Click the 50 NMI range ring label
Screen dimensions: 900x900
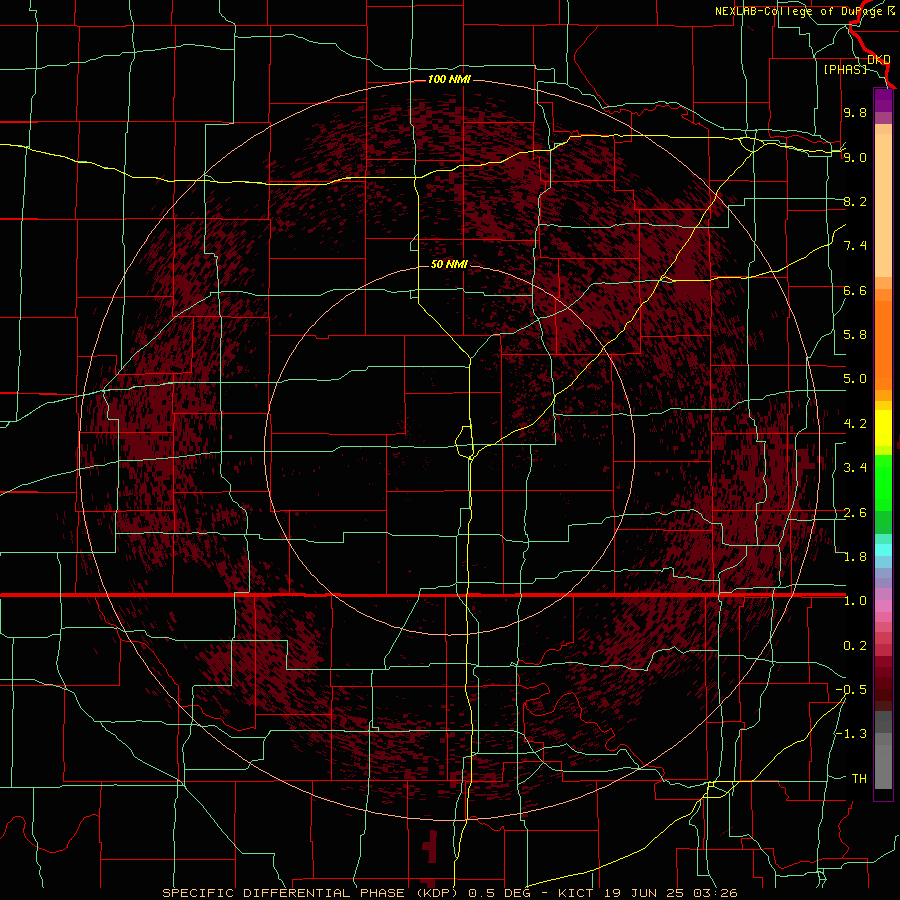[449, 264]
